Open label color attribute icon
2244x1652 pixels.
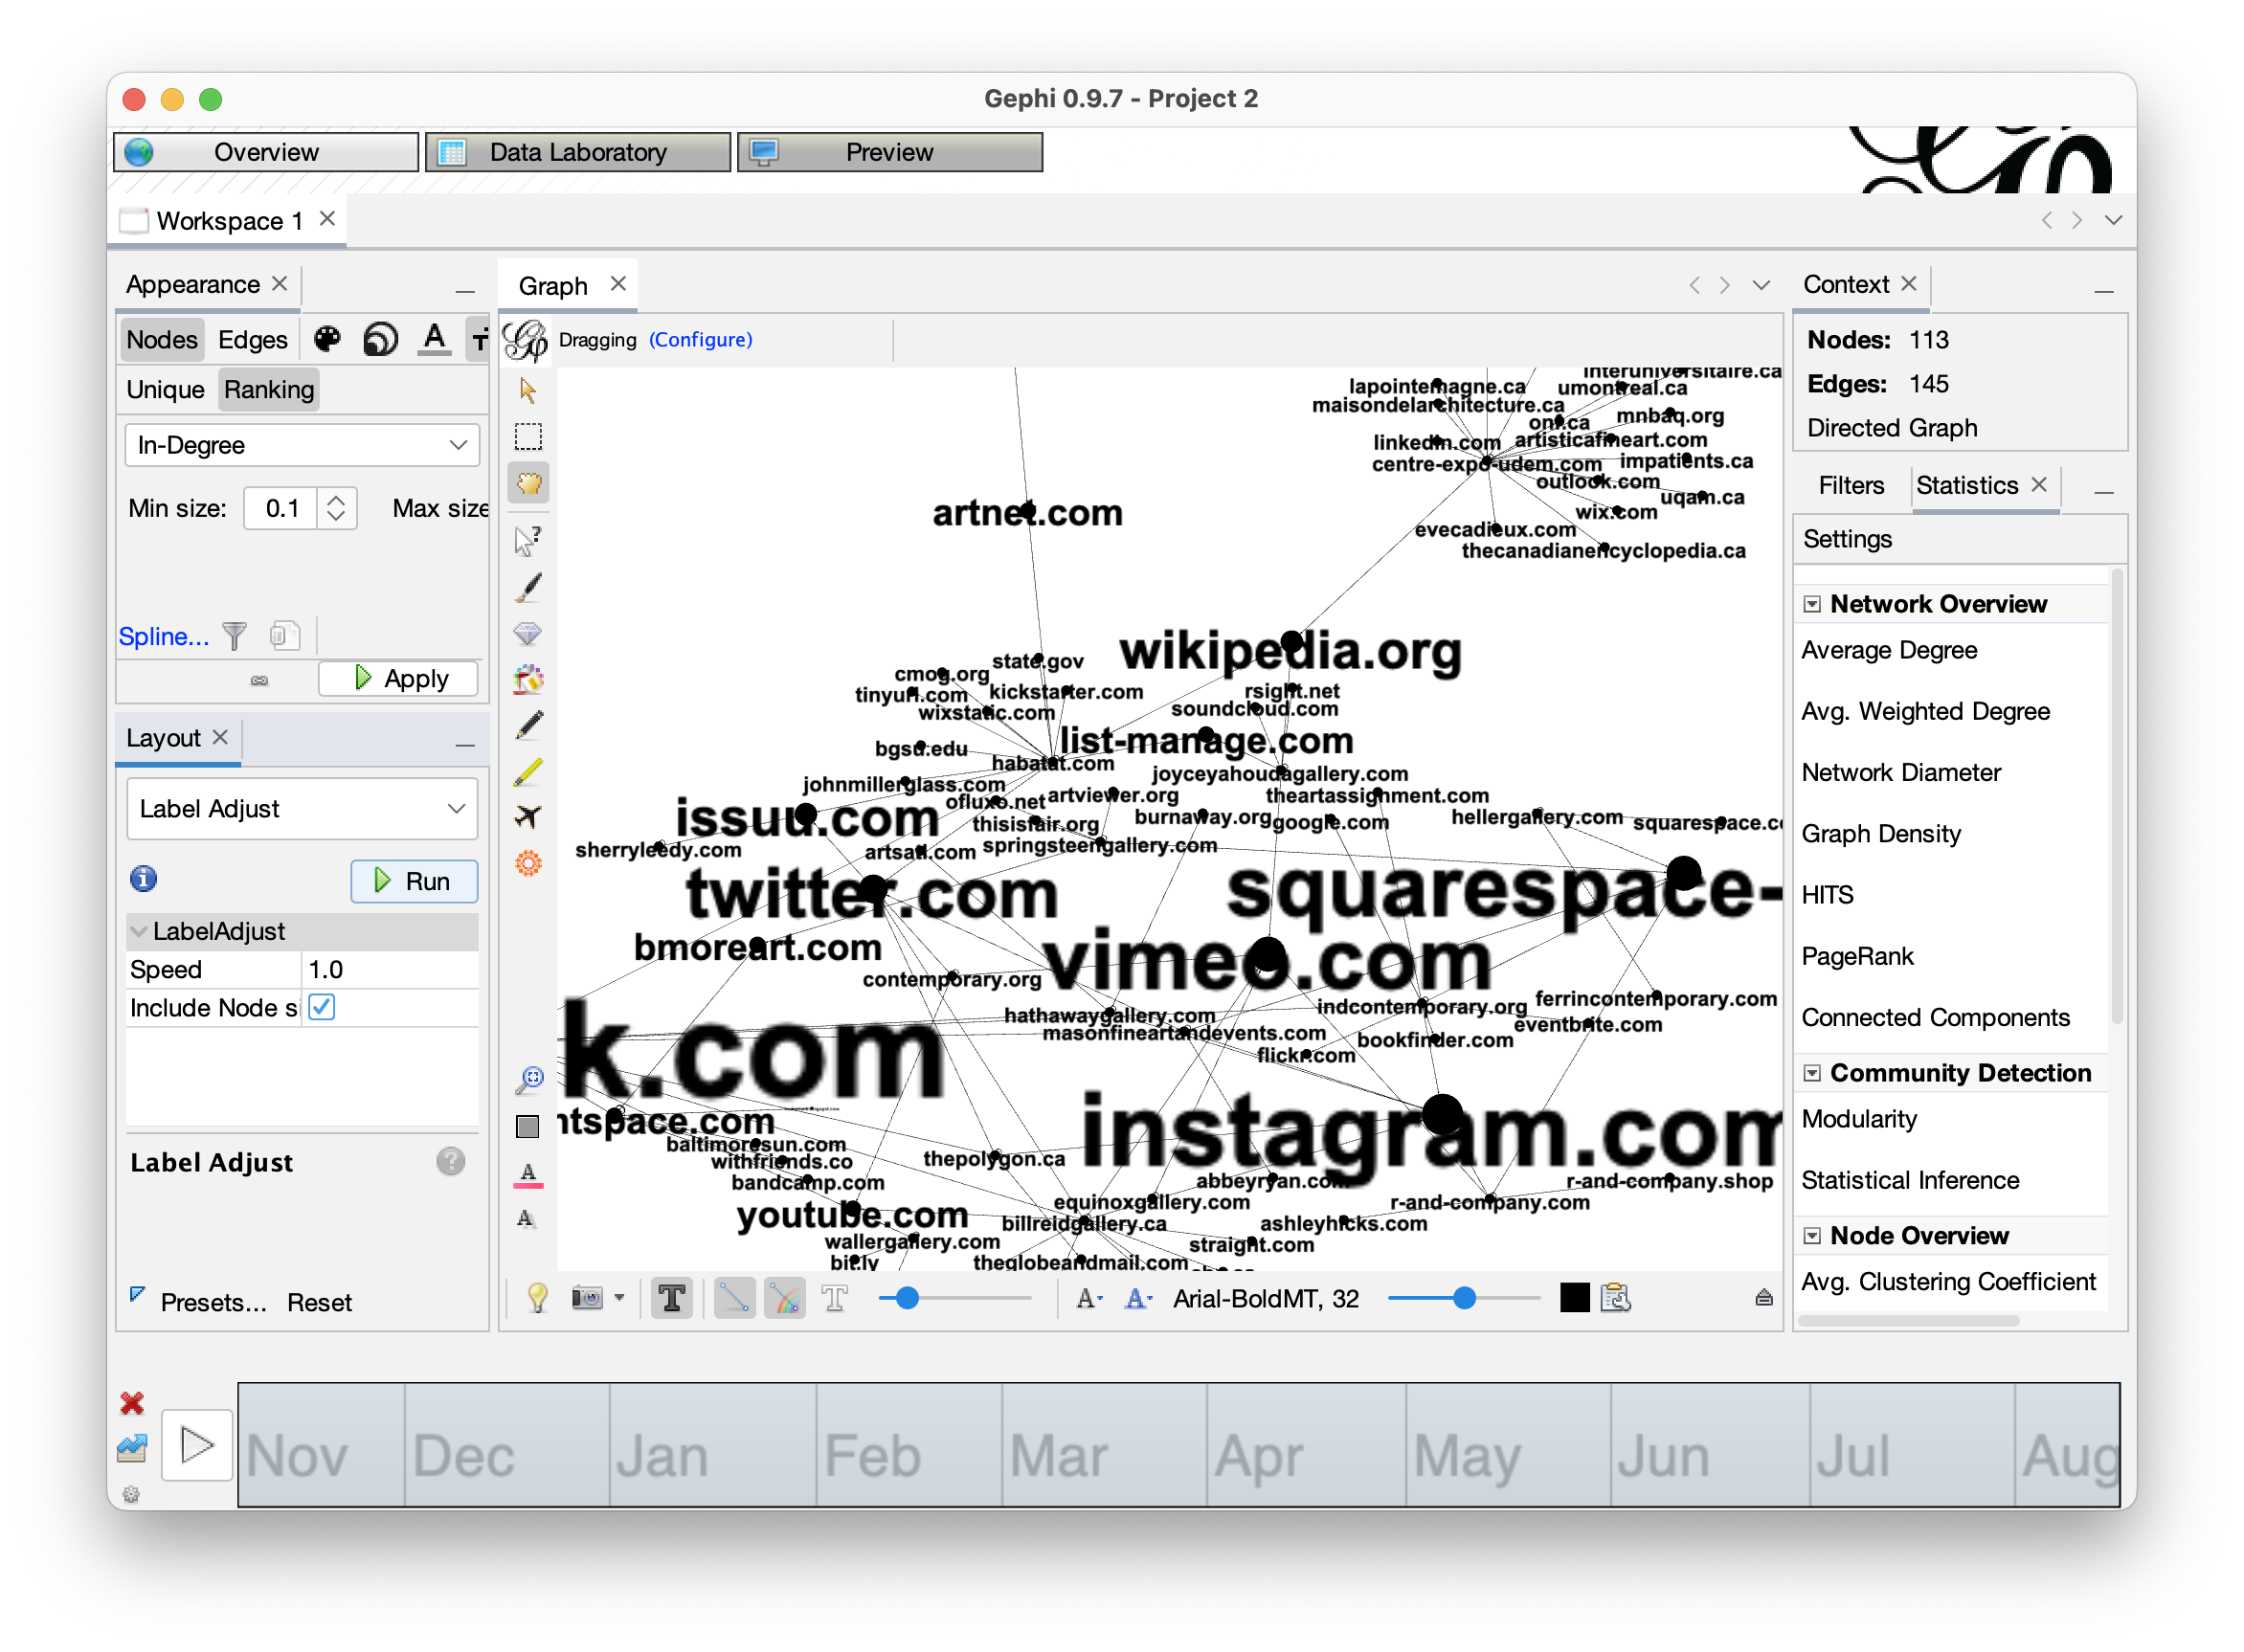tap(434, 339)
